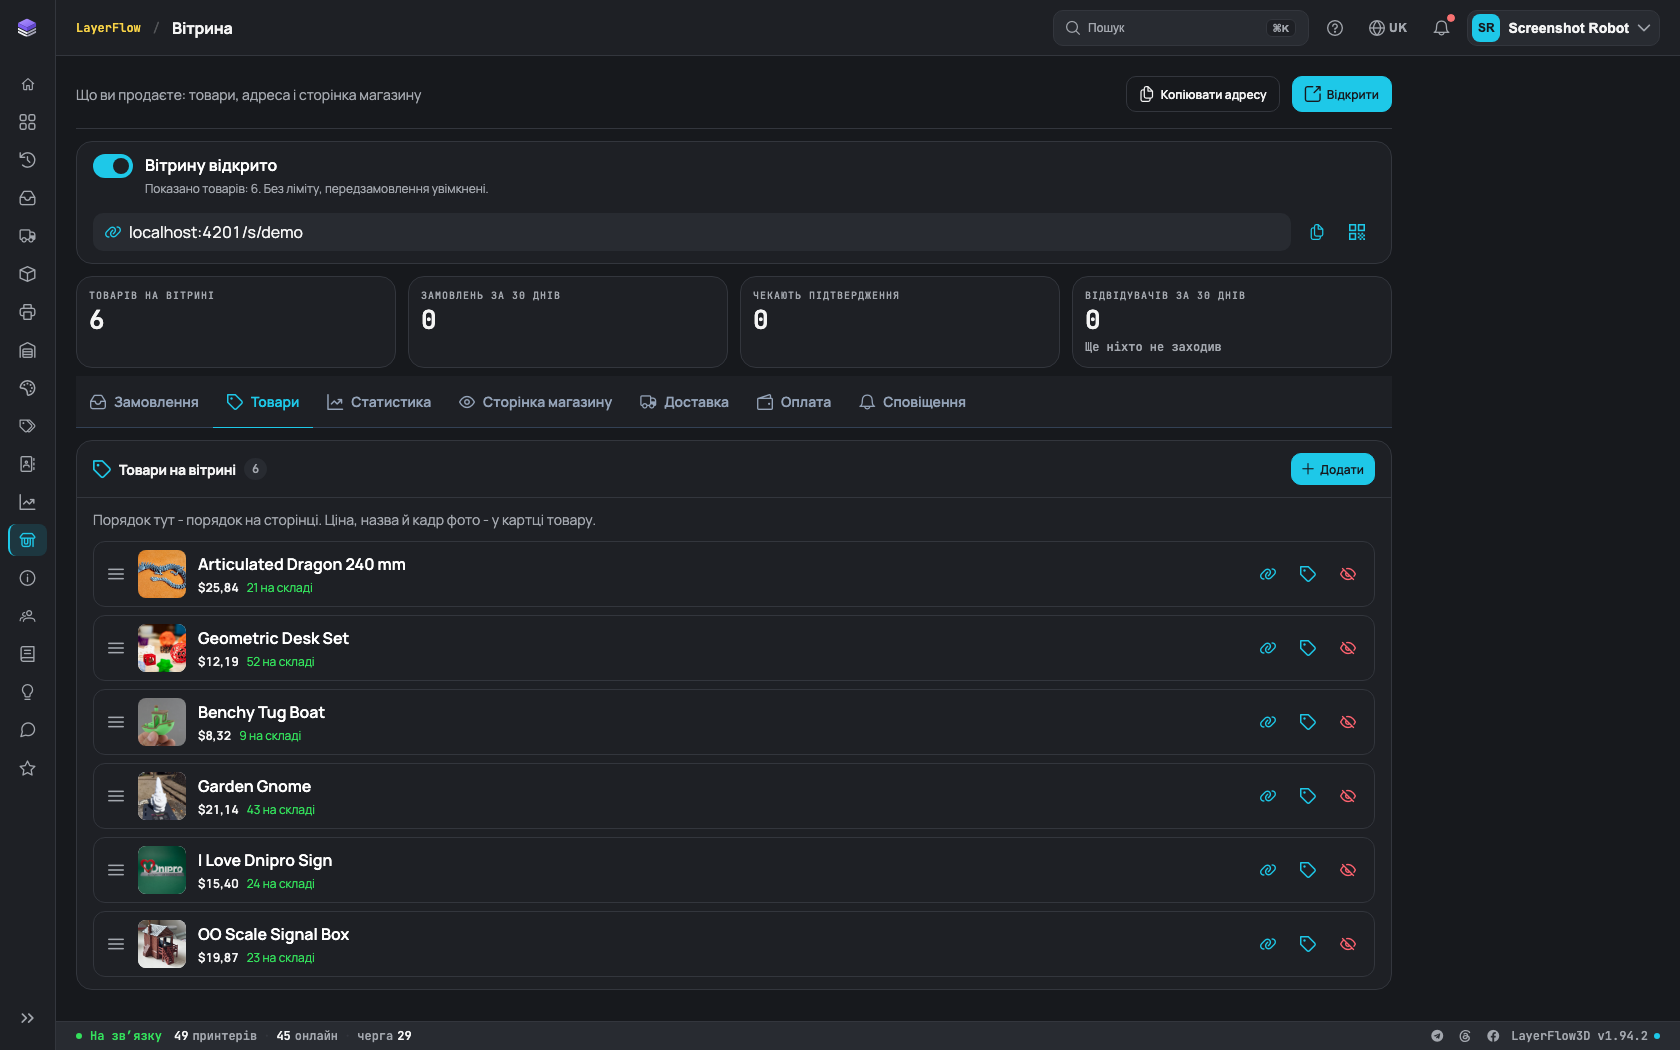Open the history icon in sidebar
The height and width of the screenshot is (1050, 1680).
pos(27,160)
